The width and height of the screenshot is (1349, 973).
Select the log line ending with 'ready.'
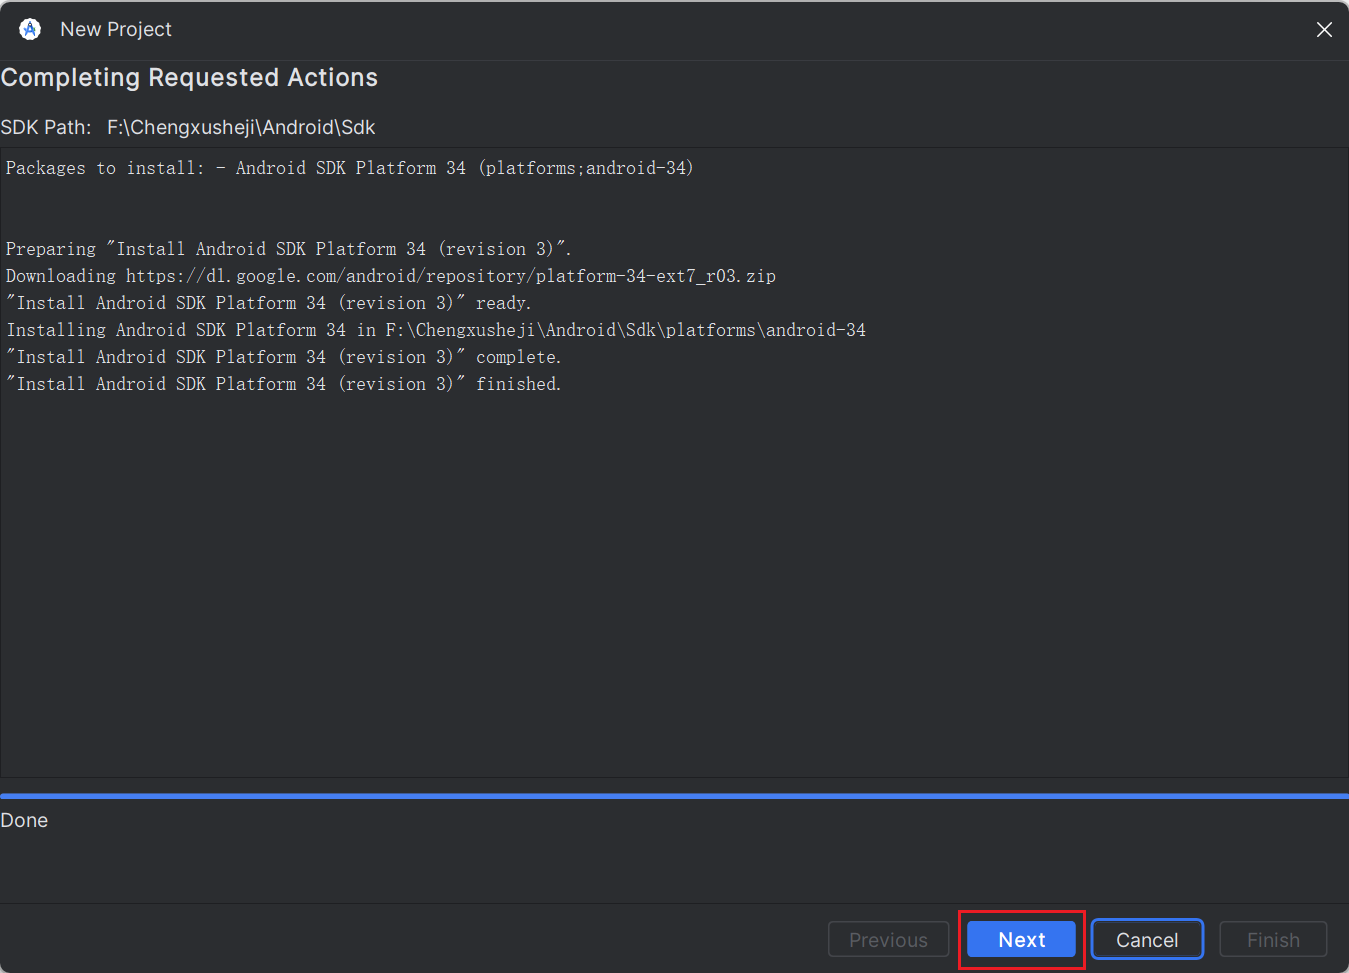coord(268,303)
